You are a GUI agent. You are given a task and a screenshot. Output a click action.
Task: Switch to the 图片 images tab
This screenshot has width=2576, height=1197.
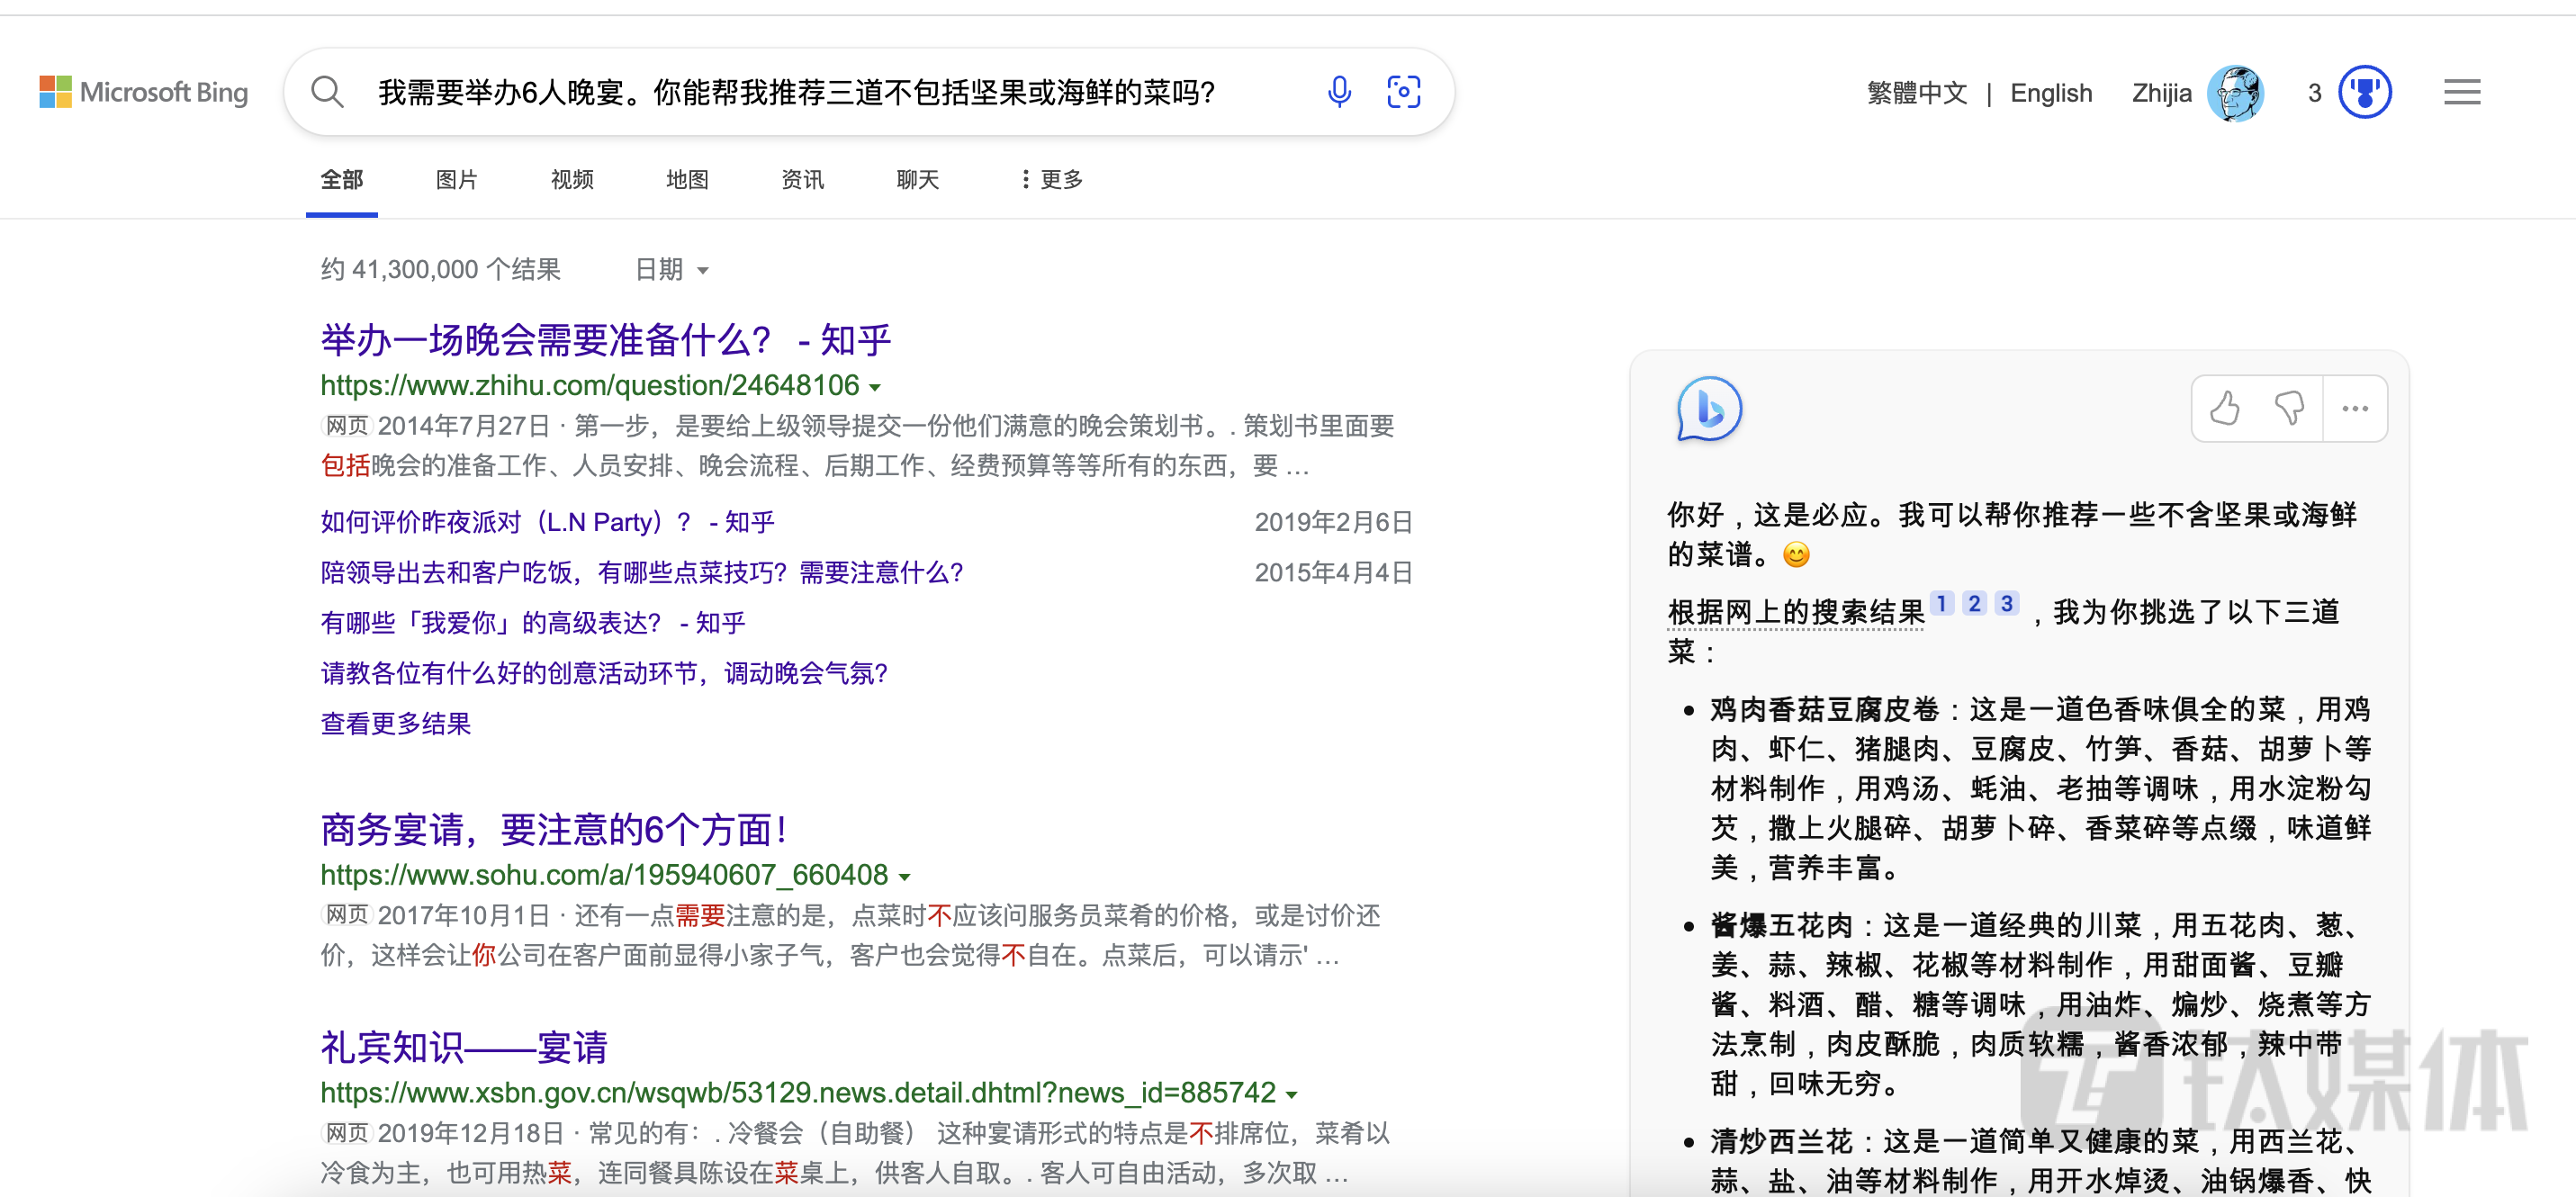(456, 179)
